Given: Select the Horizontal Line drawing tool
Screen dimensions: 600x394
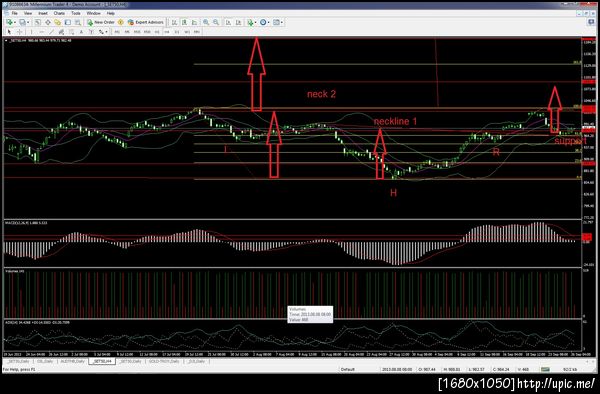Looking at the screenshot, I should click(x=42, y=32).
